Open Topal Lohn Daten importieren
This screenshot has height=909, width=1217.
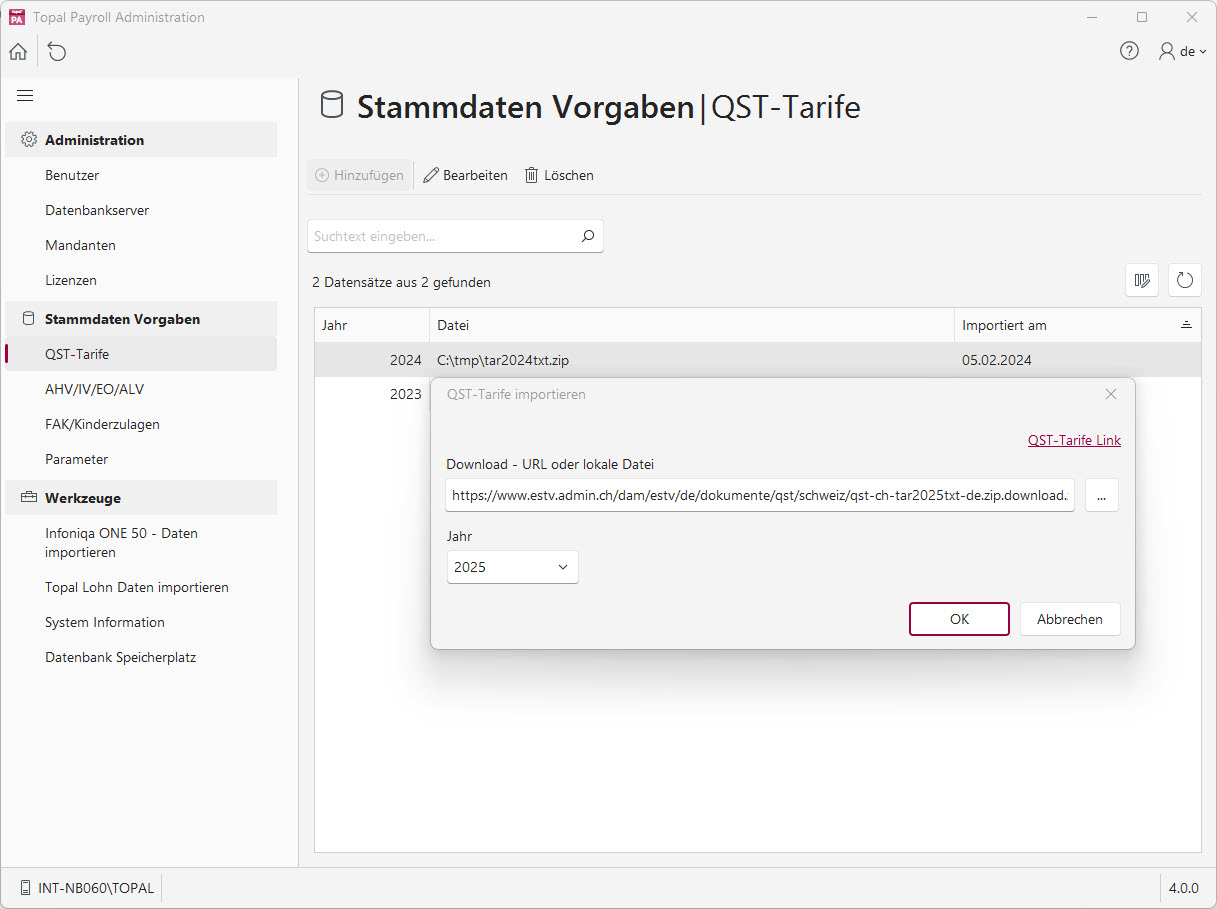137,587
